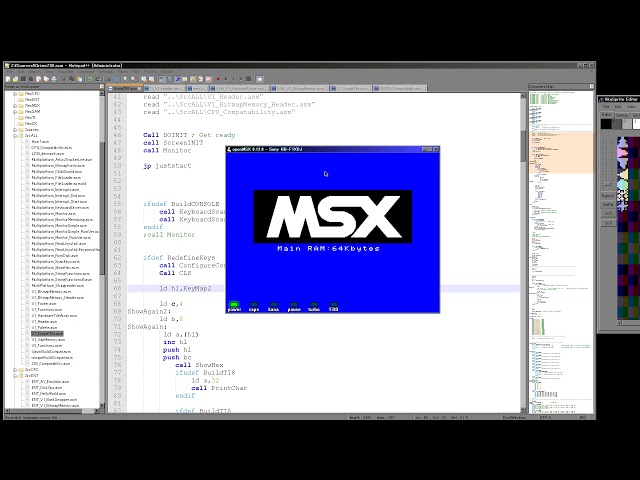
Task: Toggle synchronized vertical scrolling icon
Action: (144, 79)
